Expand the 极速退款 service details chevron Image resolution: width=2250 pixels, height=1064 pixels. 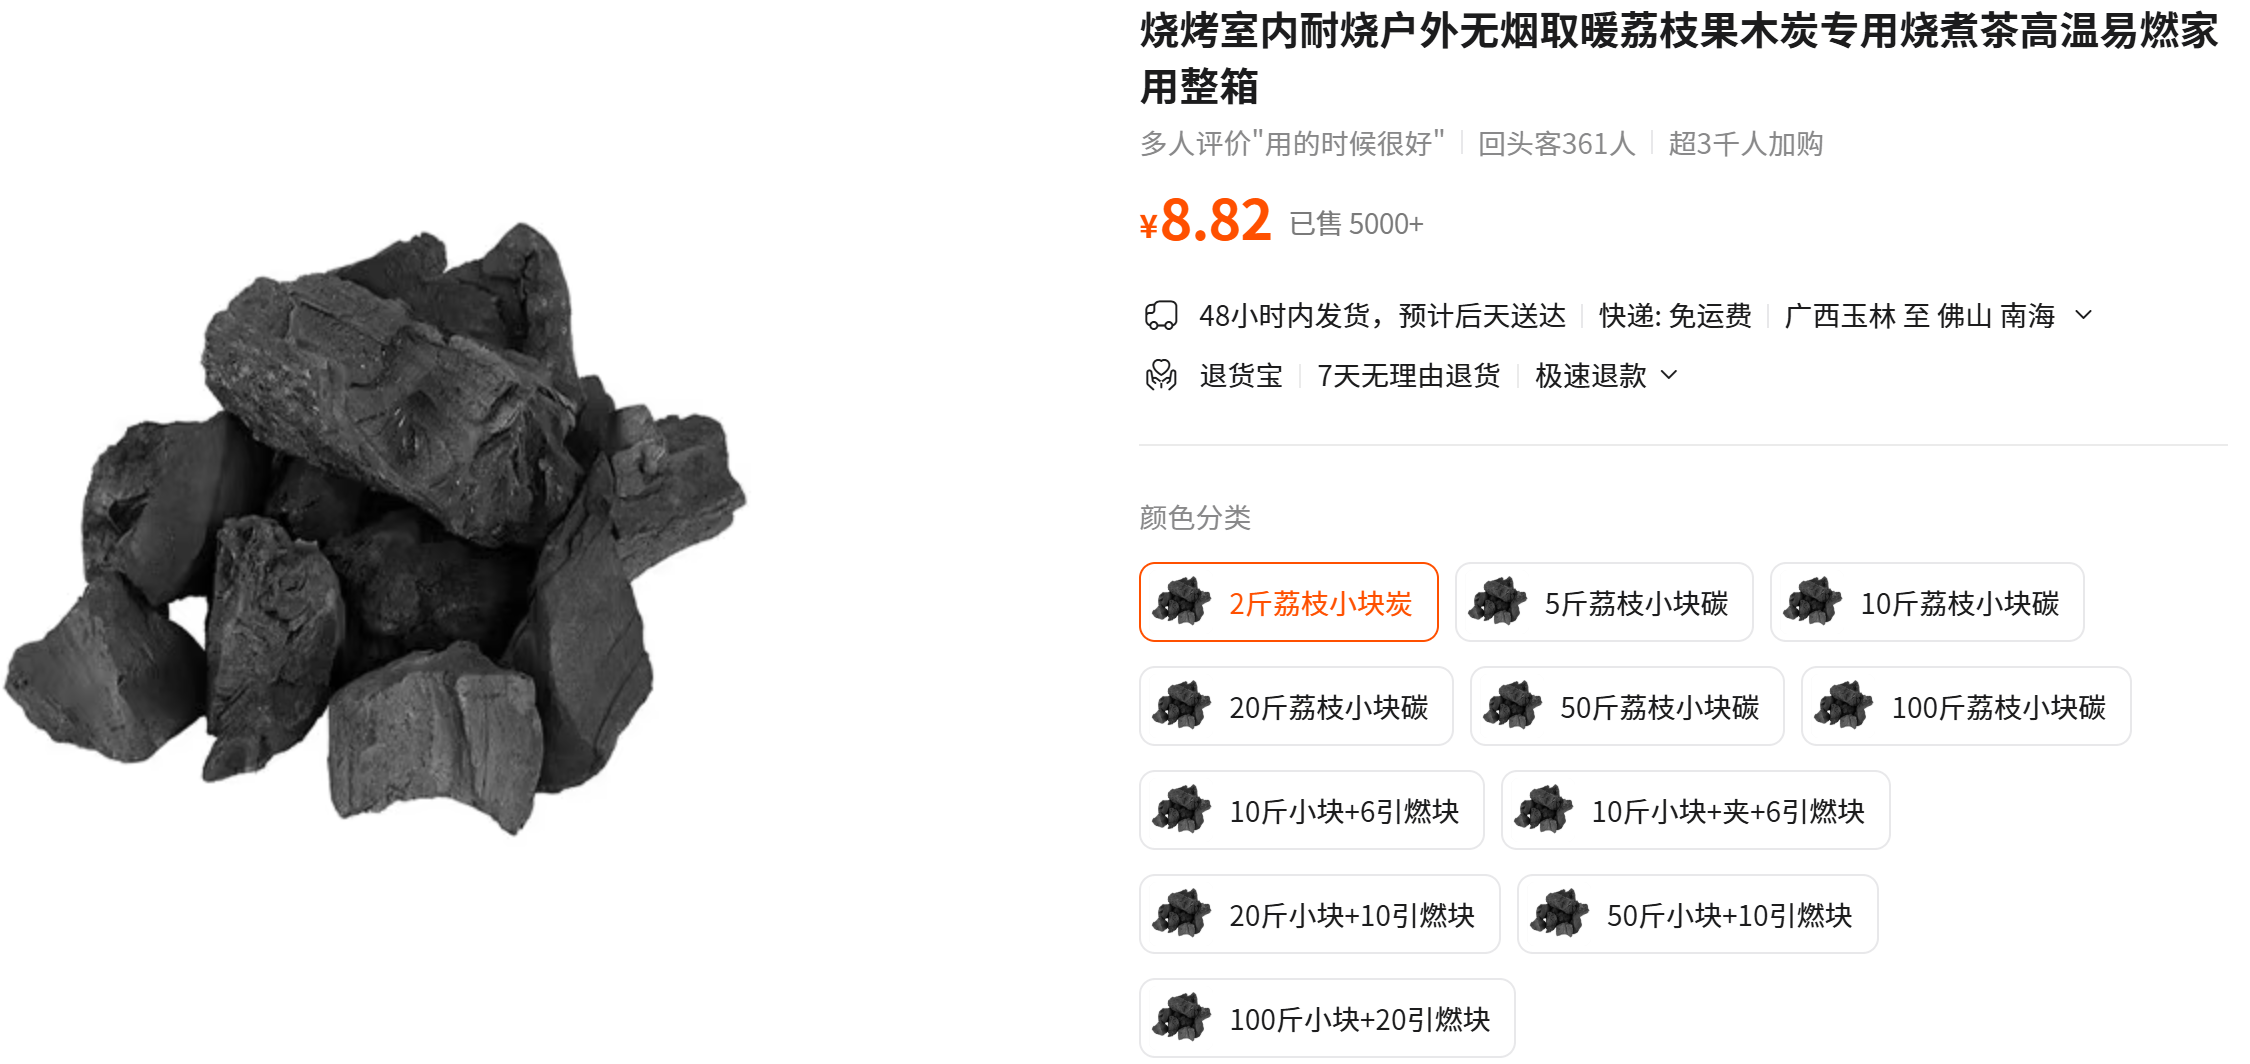(1669, 375)
